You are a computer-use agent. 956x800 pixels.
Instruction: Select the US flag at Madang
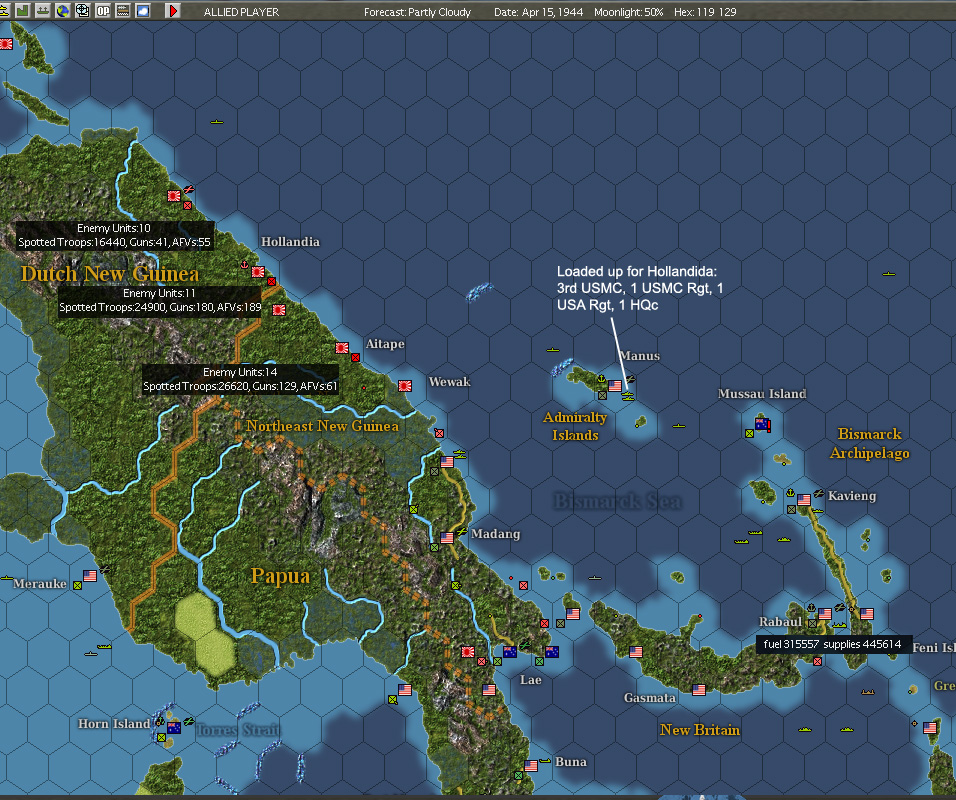click(x=447, y=538)
